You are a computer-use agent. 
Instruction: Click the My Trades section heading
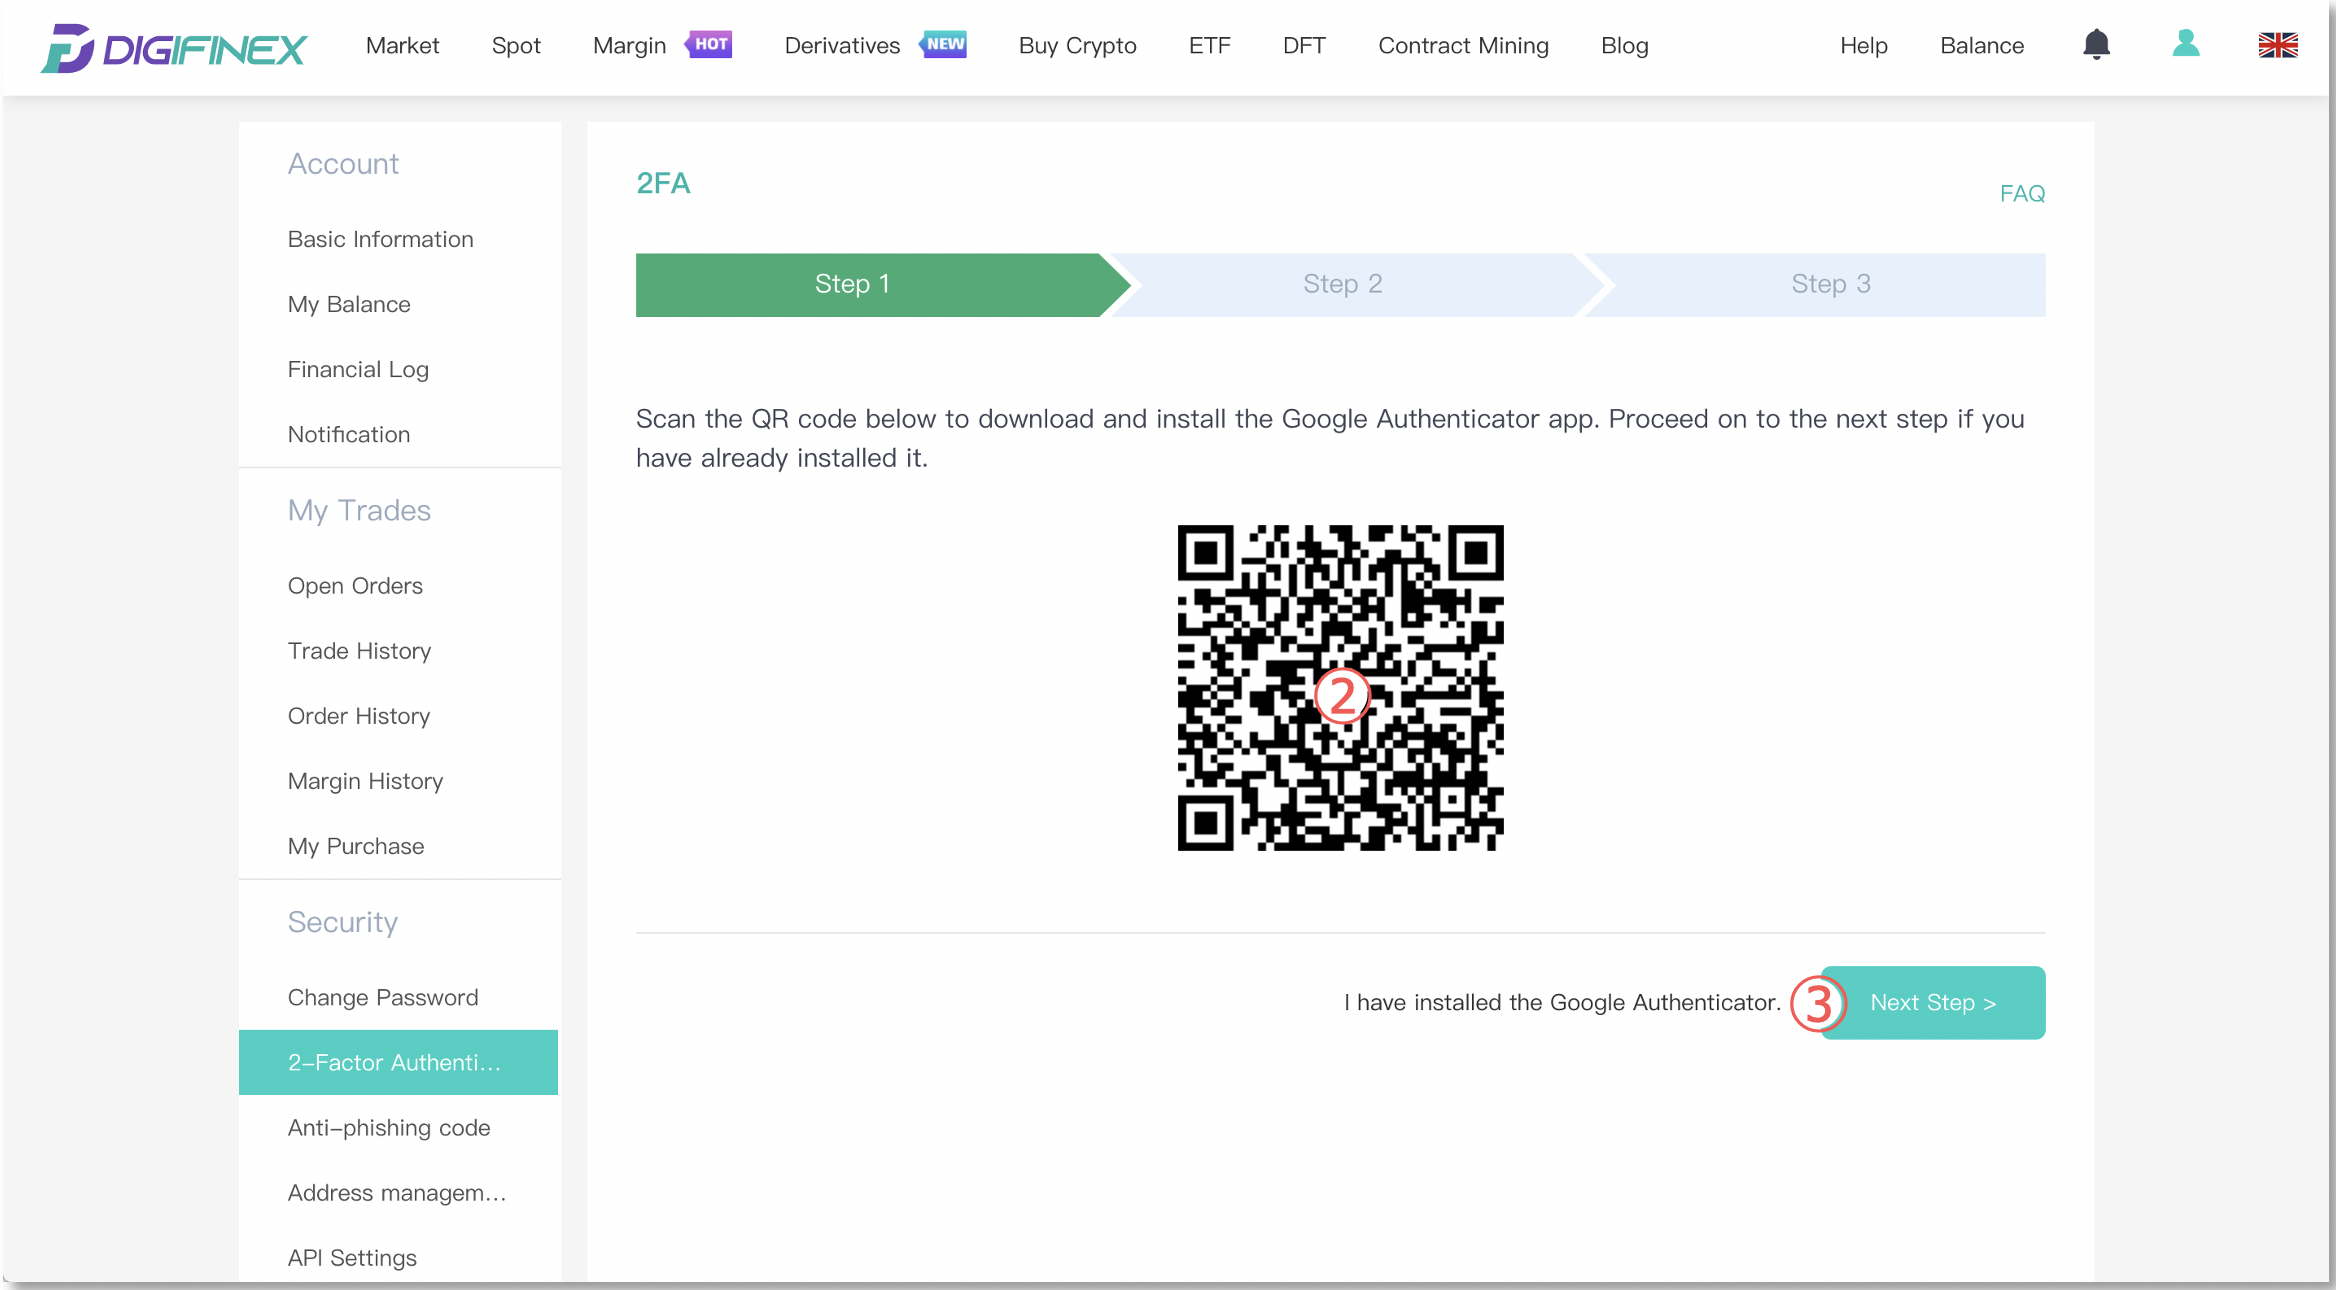[359, 510]
